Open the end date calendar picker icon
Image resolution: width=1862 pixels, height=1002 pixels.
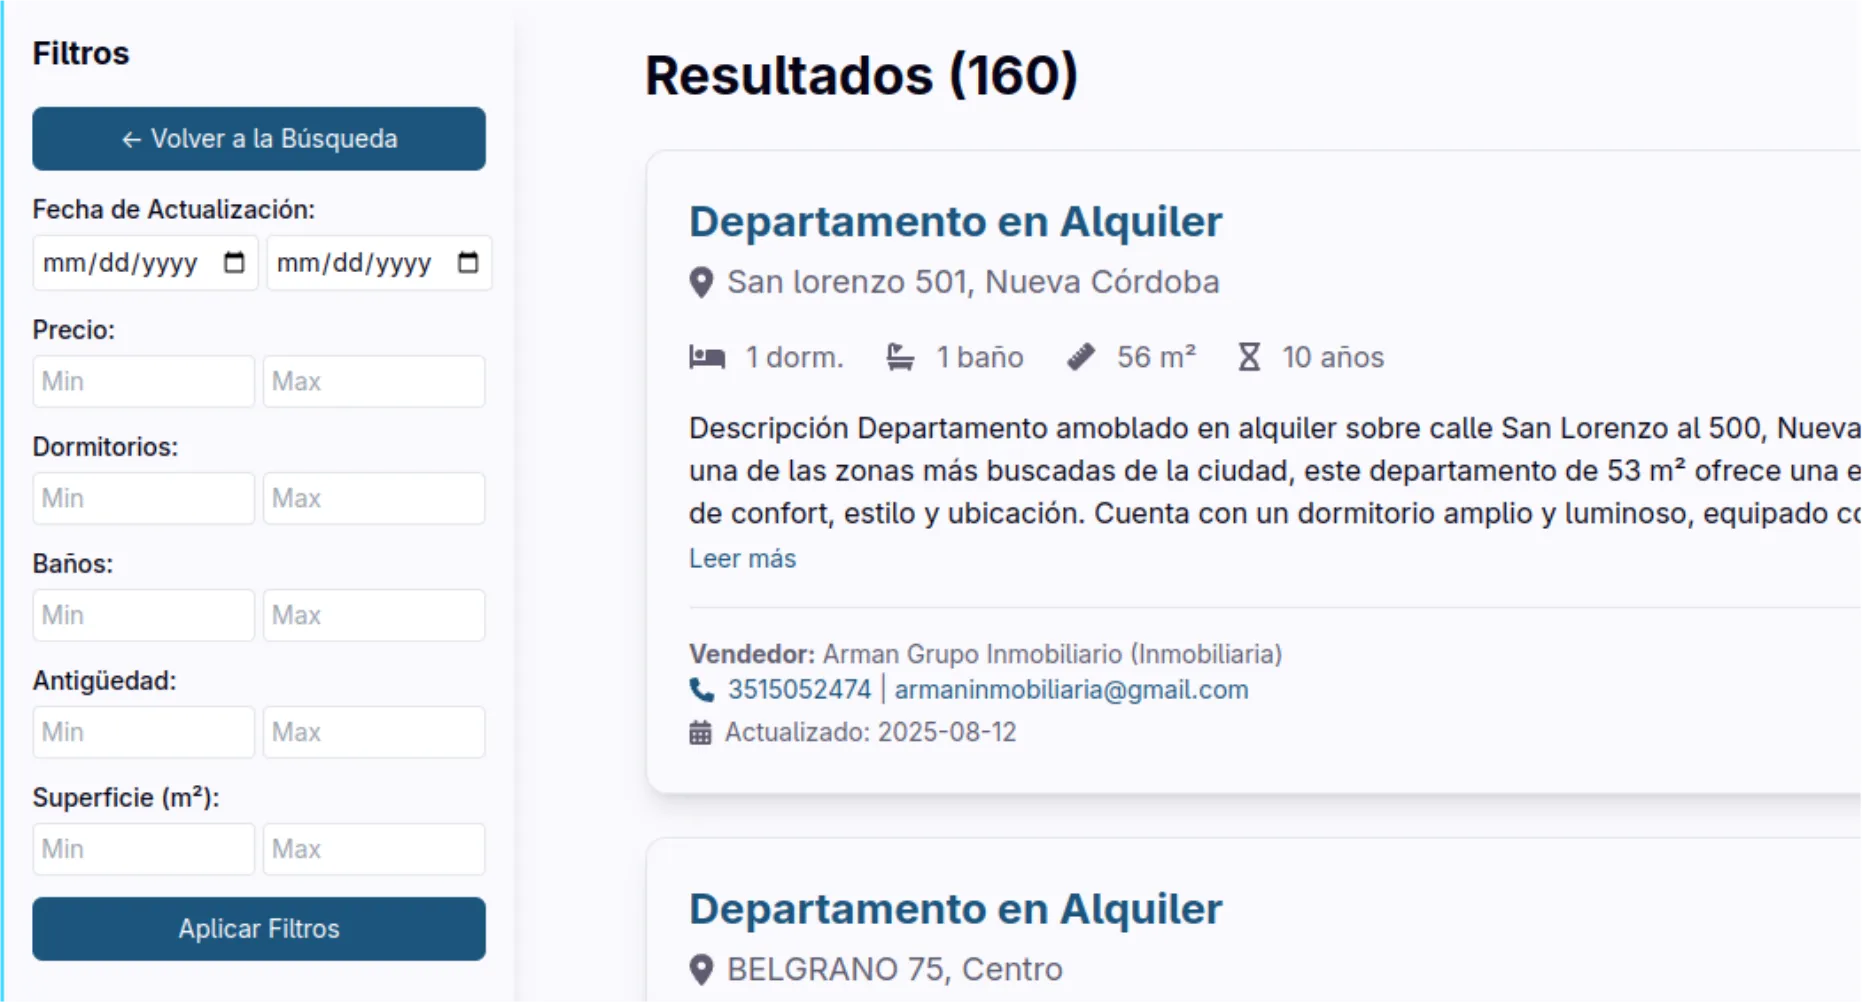coord(468,263)
